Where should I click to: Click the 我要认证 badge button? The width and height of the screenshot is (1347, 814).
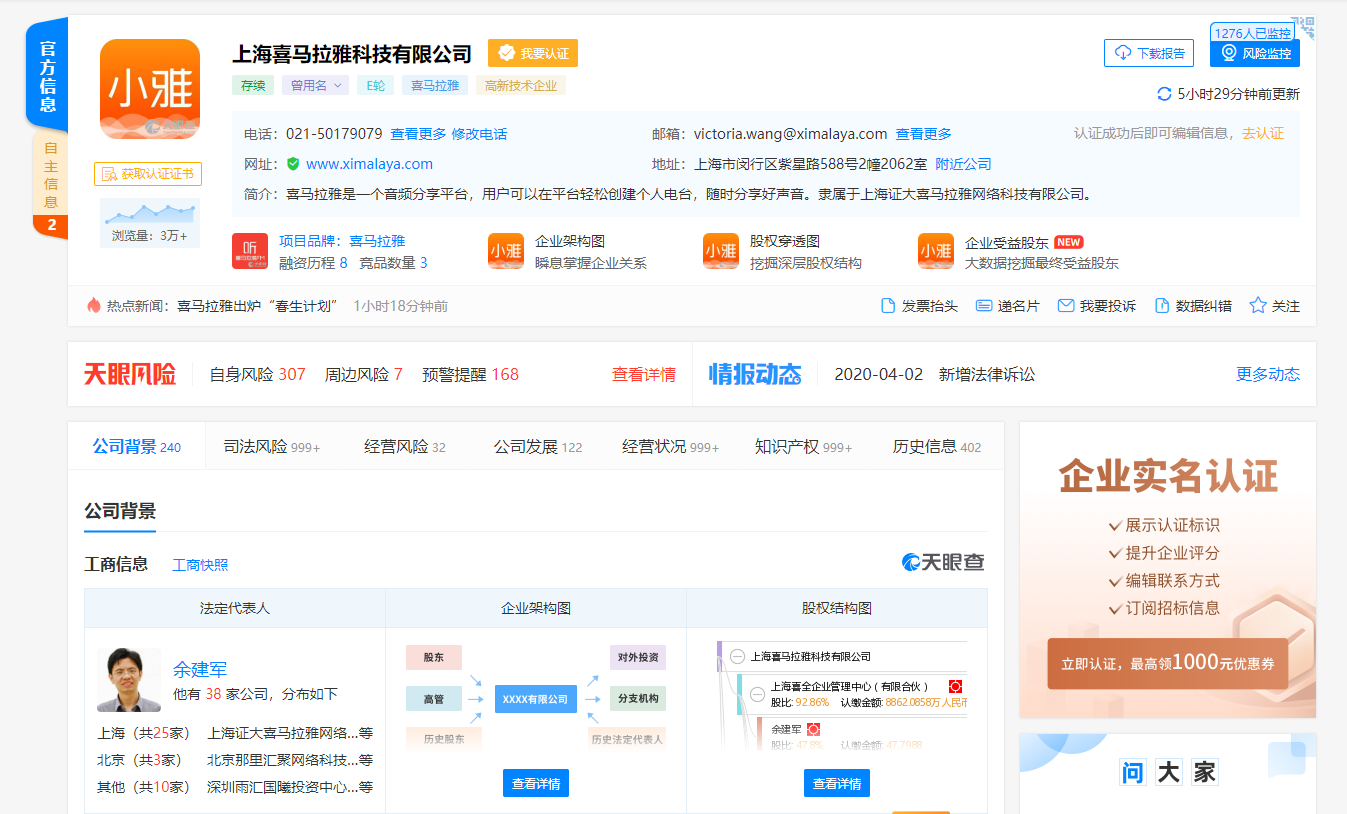(x=533, y=53)
